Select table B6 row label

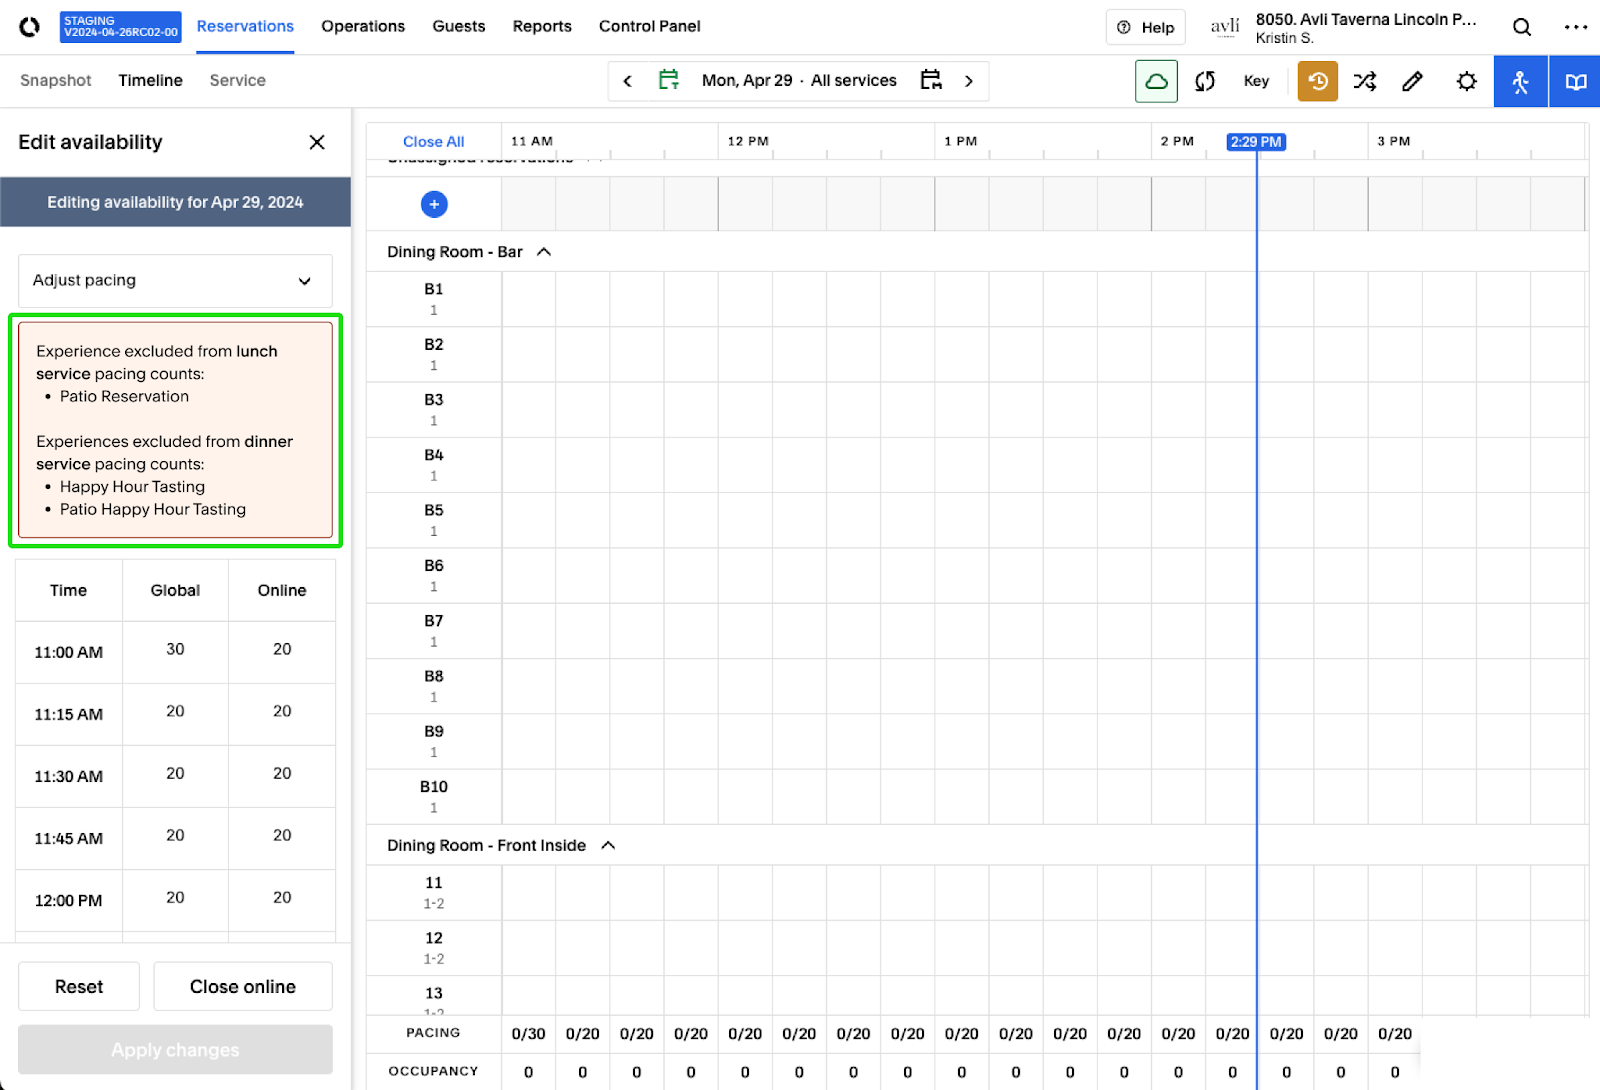[x=433, y=575]
